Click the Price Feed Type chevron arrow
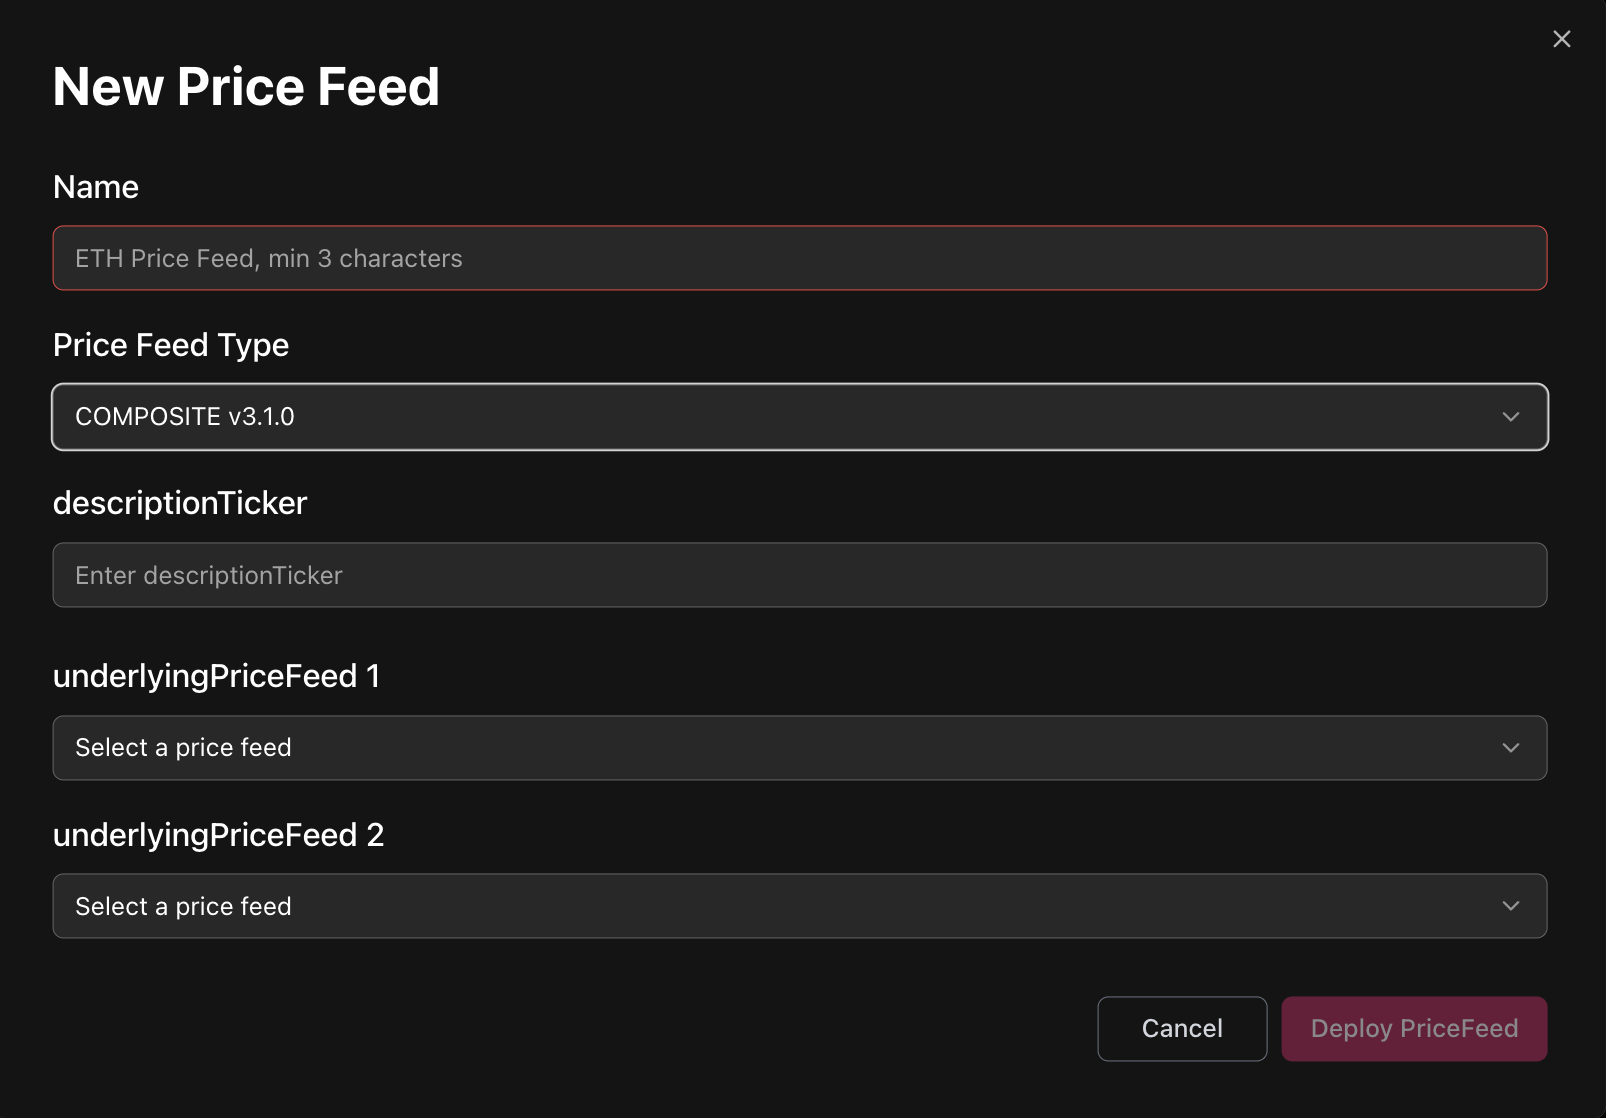The height and width of the screenshot is (1118, 1606). click(x=1510, y=417)
